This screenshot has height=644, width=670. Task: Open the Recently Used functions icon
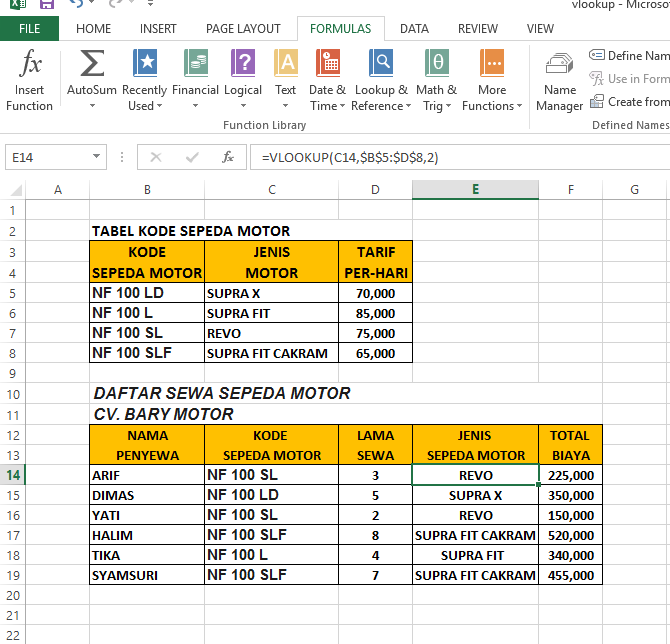145,62
